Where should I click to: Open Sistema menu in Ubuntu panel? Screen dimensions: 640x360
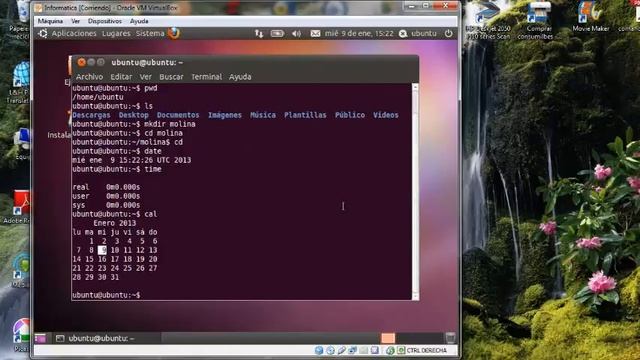click(150, 33)
